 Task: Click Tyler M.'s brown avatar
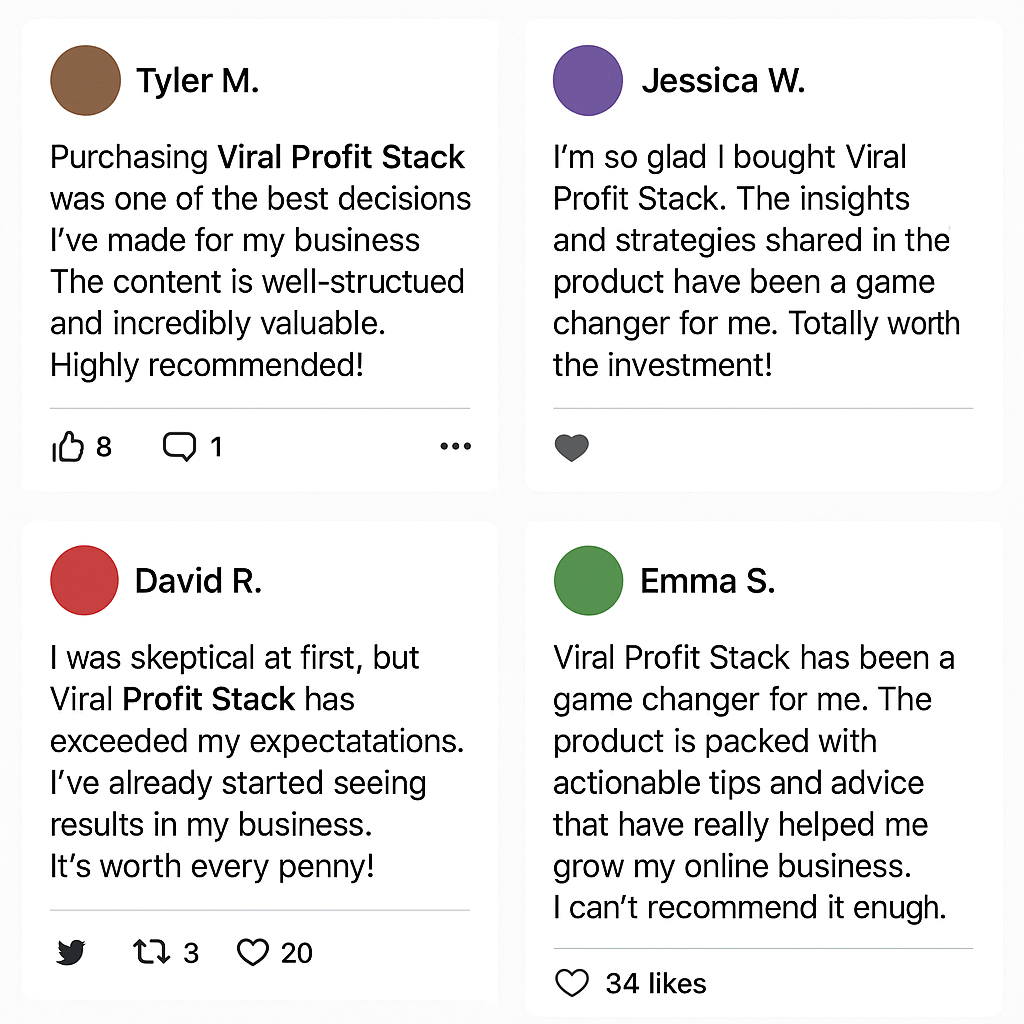click(x=86, y=80)
